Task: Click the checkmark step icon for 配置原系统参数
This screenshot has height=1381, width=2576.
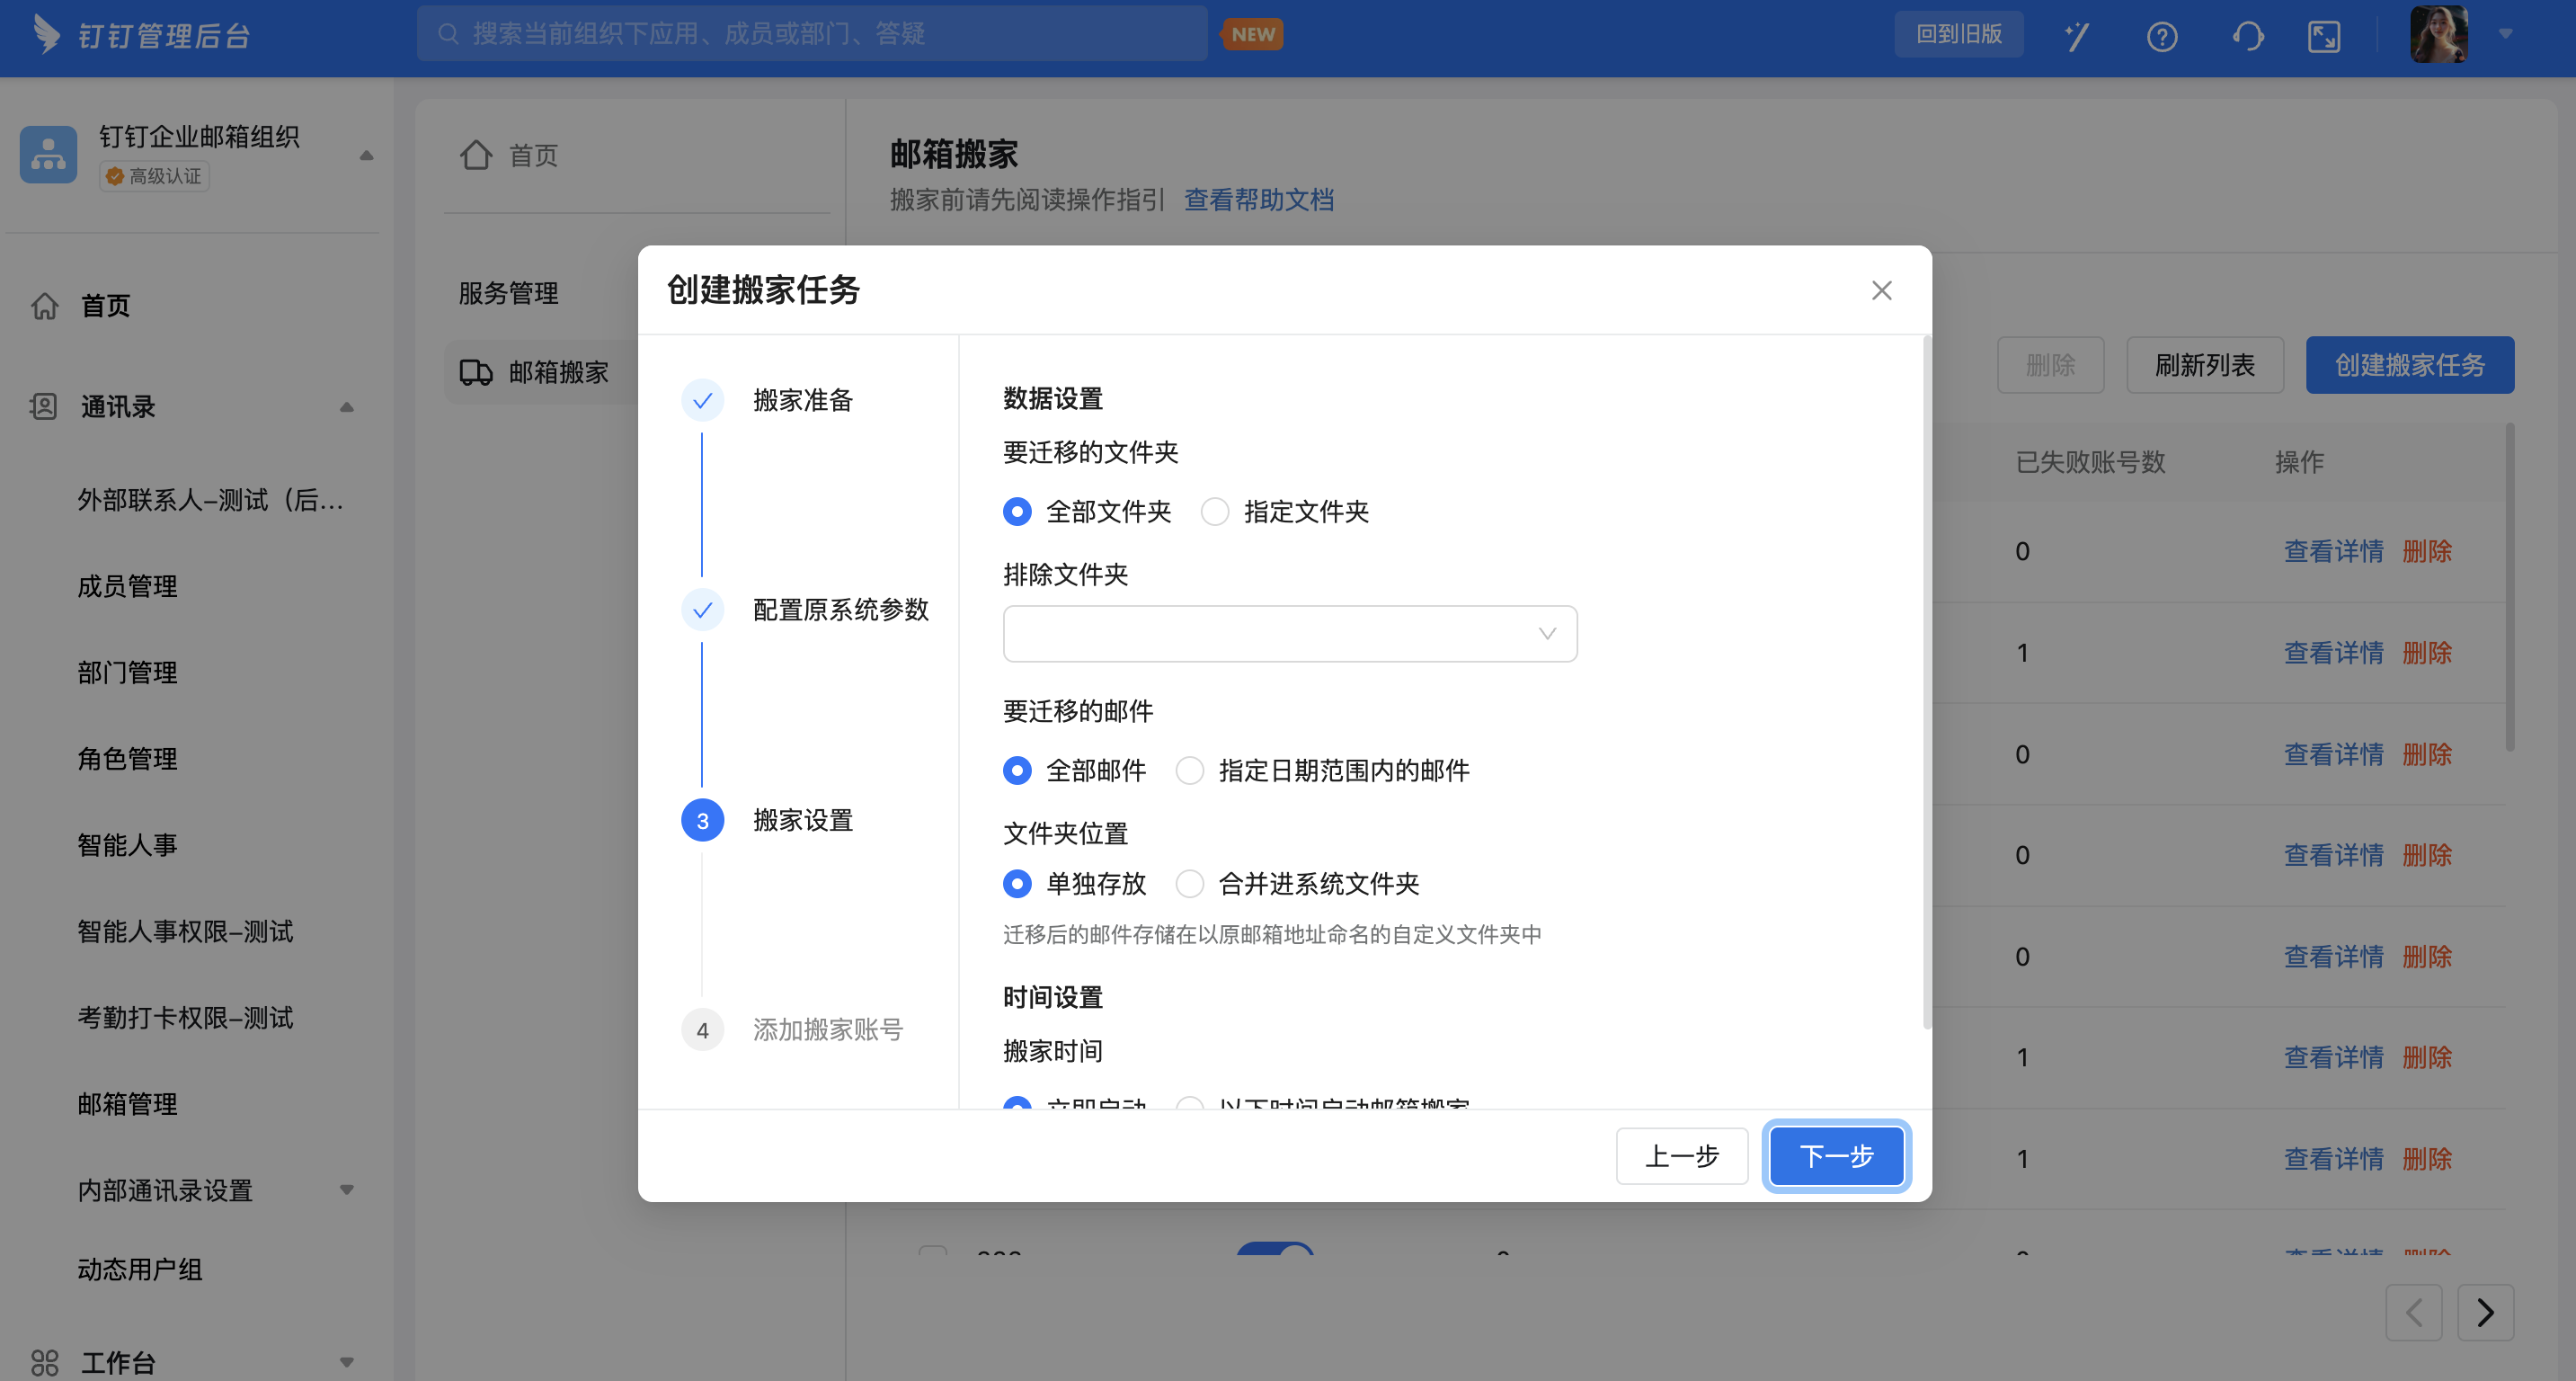Action: coord(703,610)
